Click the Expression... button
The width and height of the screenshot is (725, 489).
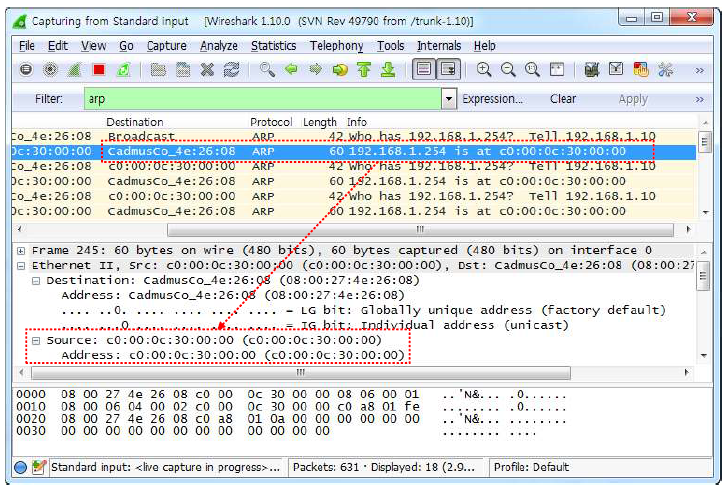(x=492, y=99)
